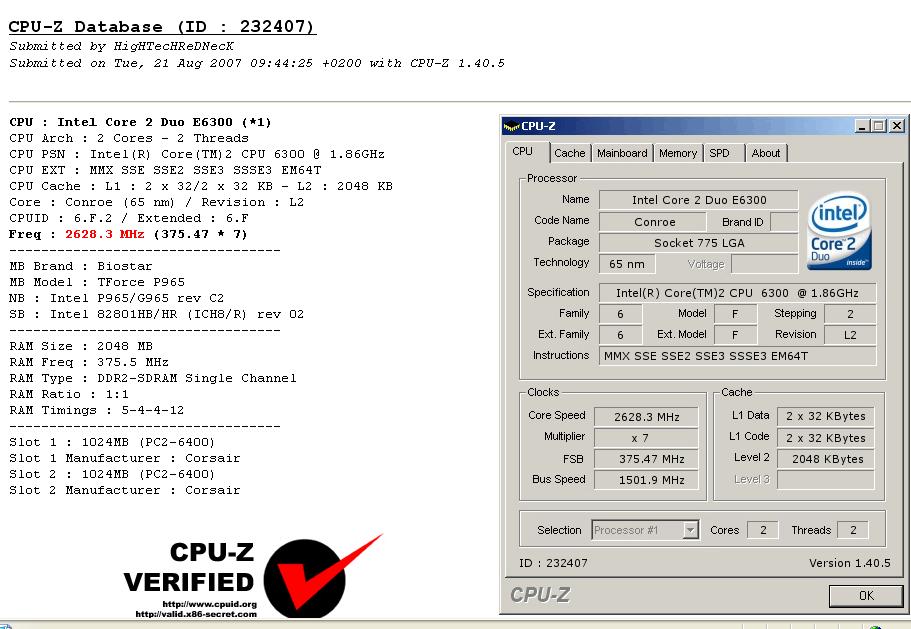Screen dimensions: 911x629
Task: Click the CPU-Z Verified checkmark badge
Action: pyautogui.click(x=322, y=576)
